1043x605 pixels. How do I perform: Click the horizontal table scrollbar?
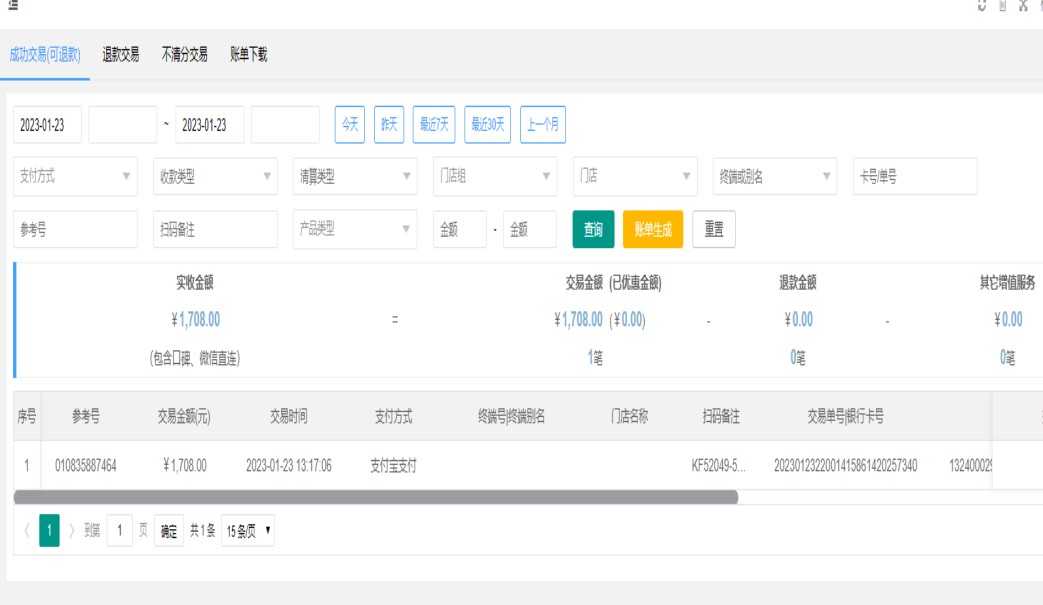click(x=376, y=497)
